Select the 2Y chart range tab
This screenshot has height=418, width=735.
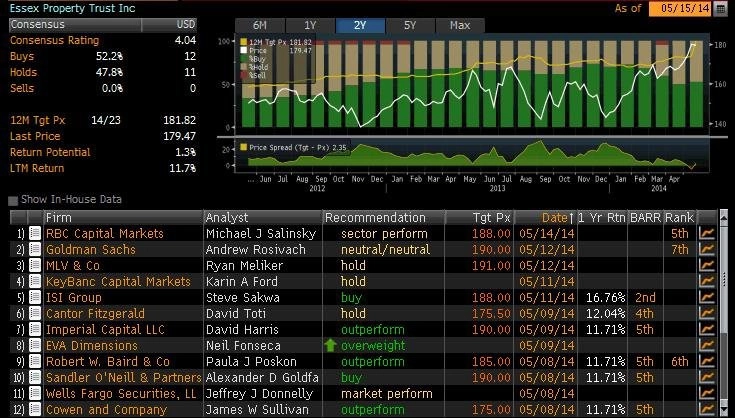(x=360, y=25)
